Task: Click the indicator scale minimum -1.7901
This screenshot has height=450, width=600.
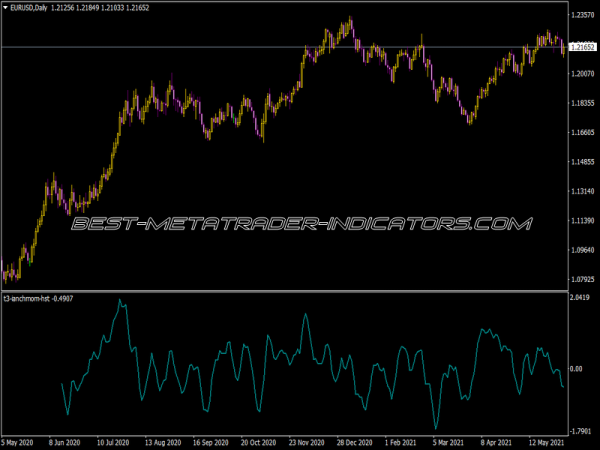Action: [580, 432]
